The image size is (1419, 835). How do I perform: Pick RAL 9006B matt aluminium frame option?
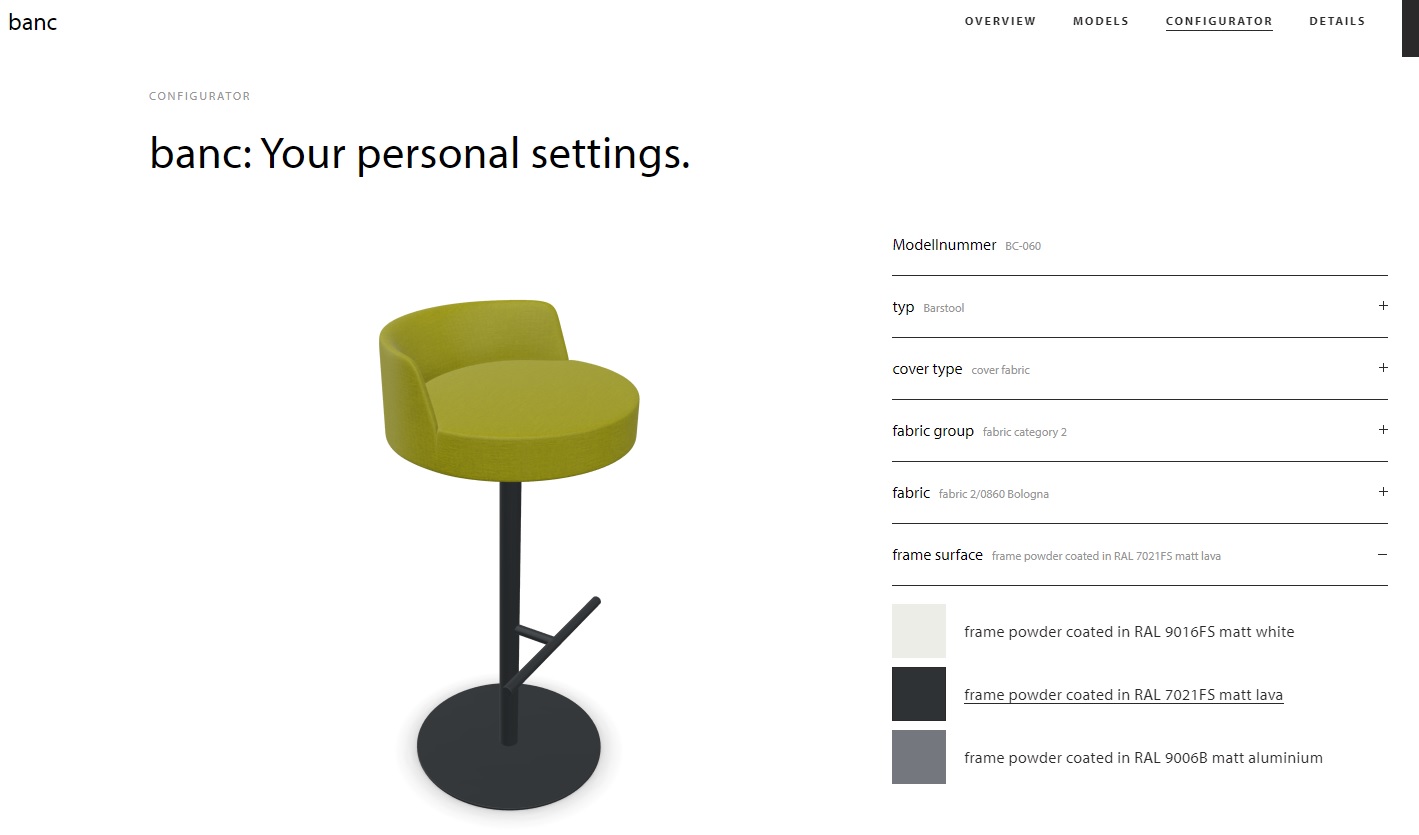[x=1143, y=758]
